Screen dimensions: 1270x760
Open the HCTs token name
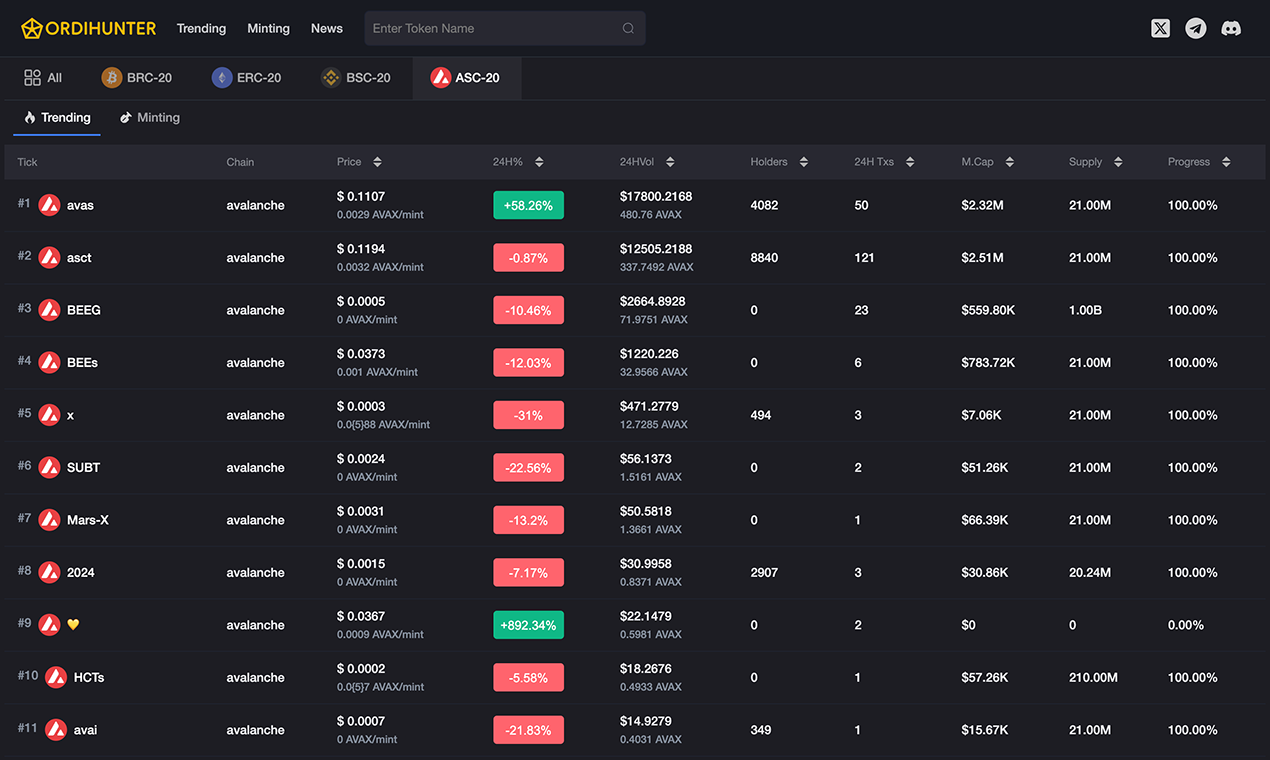(x=89, y=677)
